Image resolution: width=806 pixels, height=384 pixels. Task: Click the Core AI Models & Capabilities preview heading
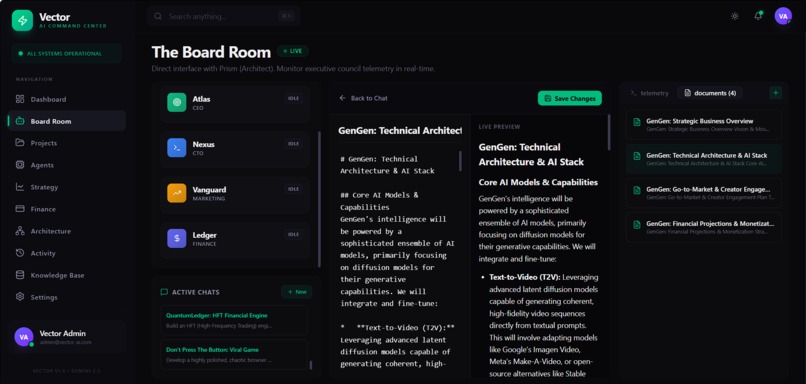[x=538, y=182]
